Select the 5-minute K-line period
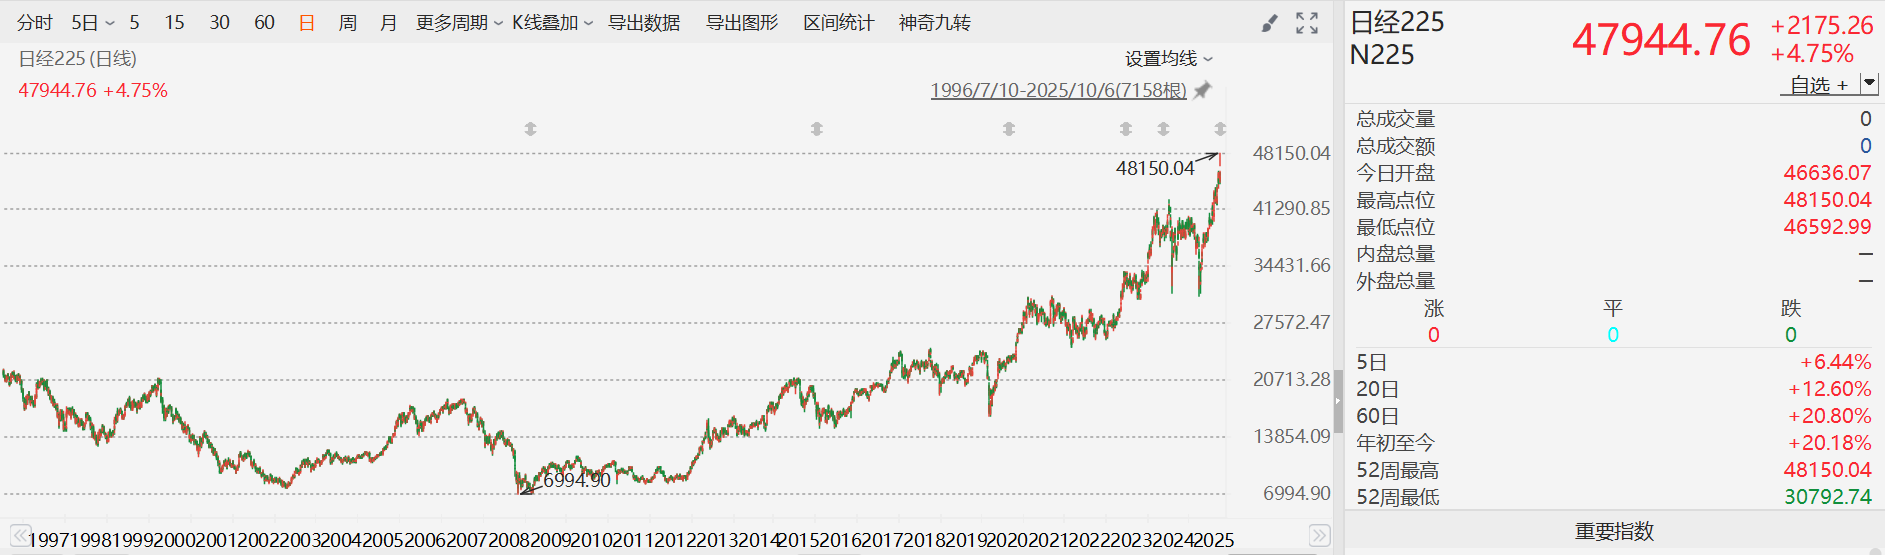The width and height of the screenshot is (1885, 555). click(134, 23)
